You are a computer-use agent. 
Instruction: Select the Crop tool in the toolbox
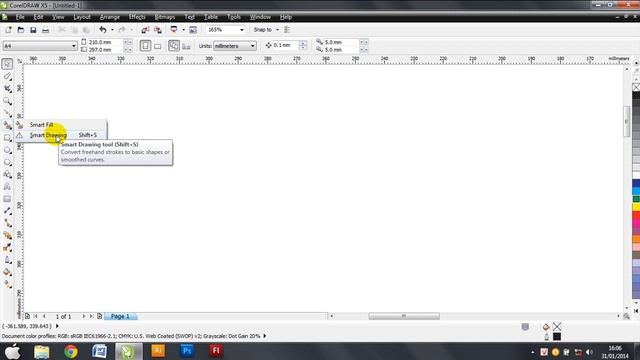7,89
